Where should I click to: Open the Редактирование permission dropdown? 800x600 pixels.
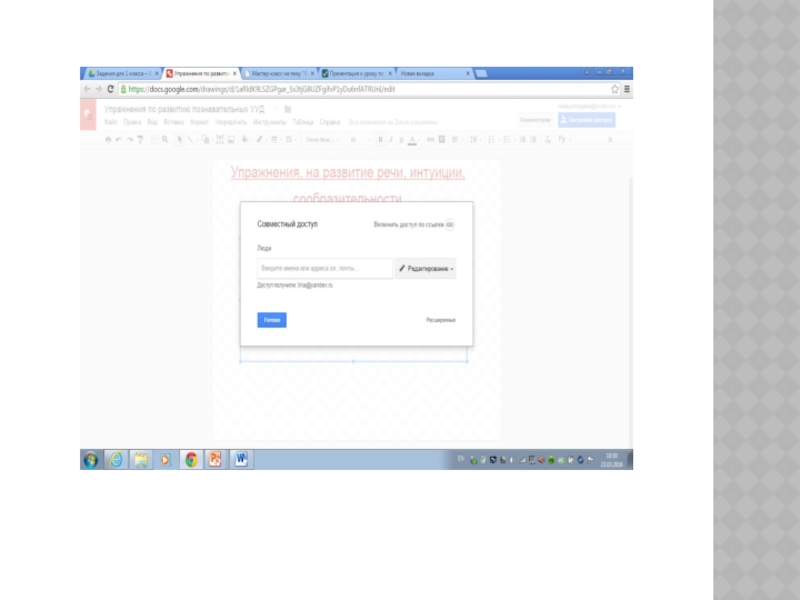click(426, 269)
